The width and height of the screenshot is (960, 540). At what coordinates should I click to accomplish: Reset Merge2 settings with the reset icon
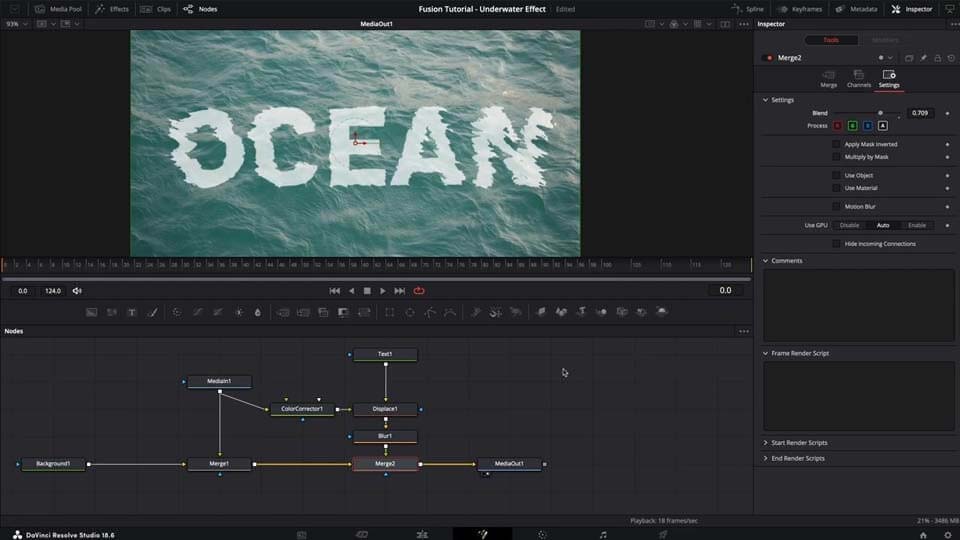[951, 58]
